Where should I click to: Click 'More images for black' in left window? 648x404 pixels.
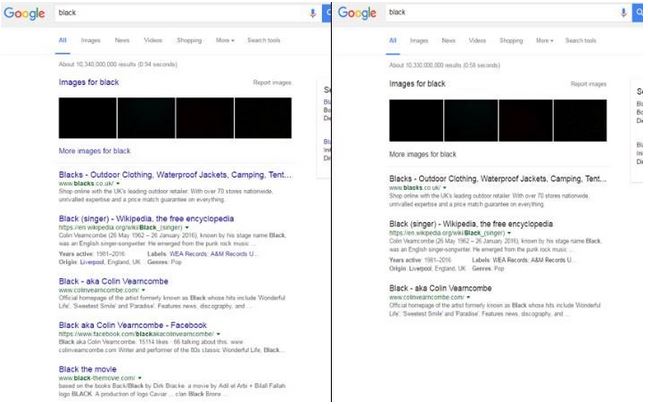point(94,151)
